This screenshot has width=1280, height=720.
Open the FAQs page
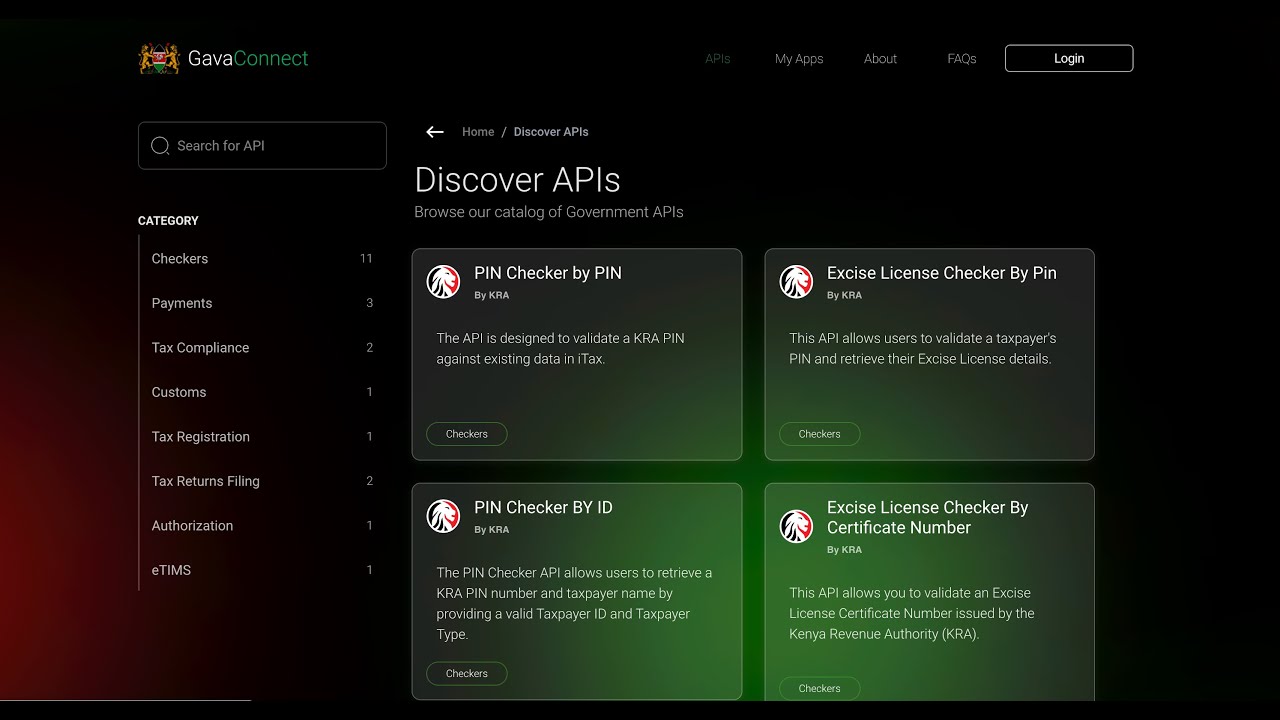point(962,59)
